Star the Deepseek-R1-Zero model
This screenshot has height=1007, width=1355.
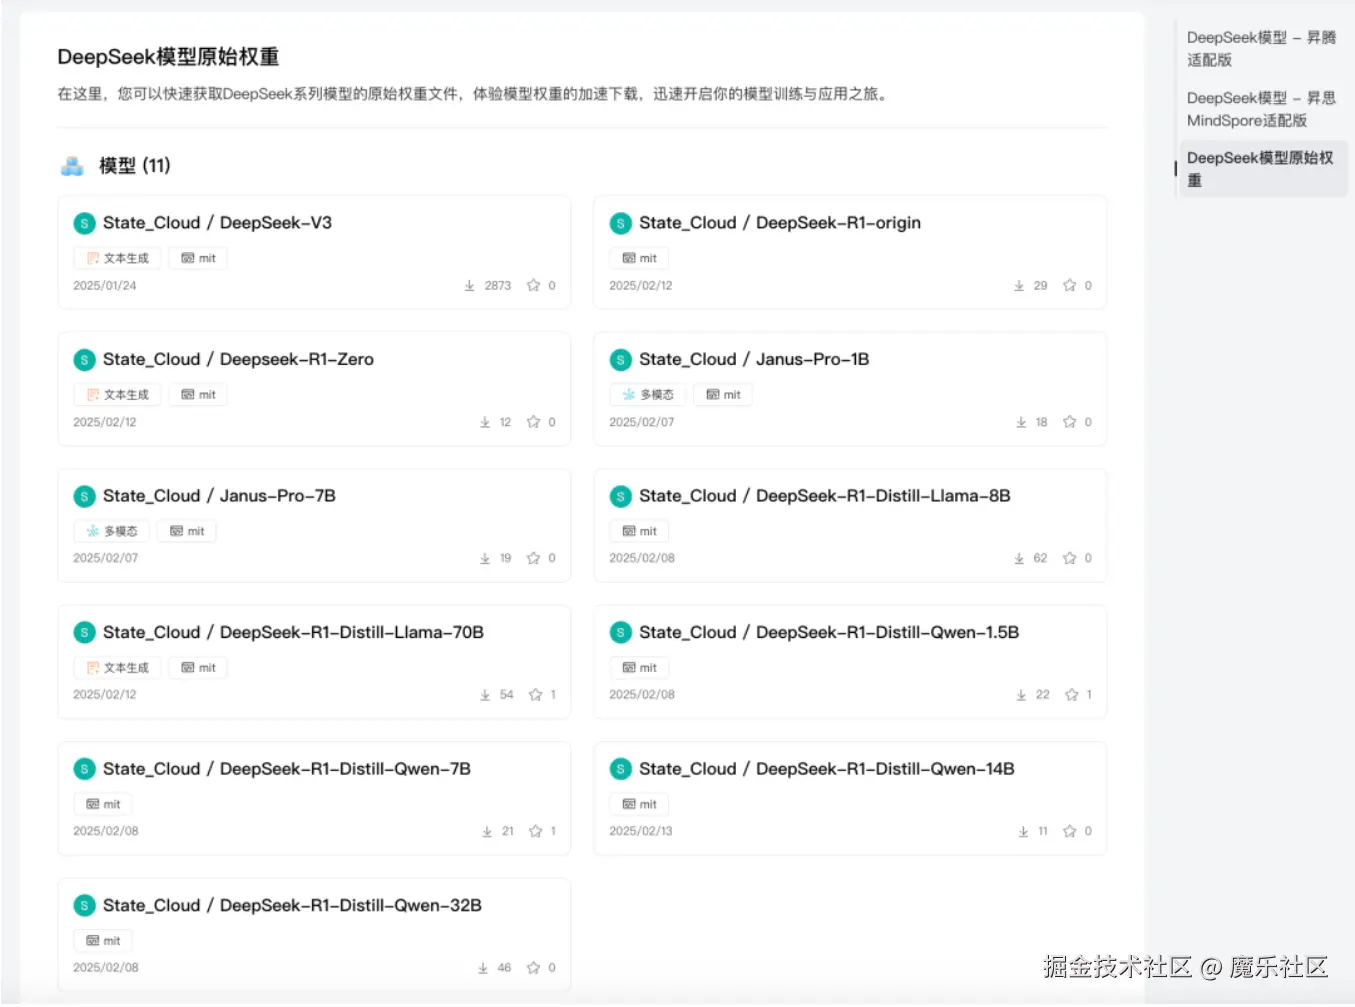pyautogui.click(x=533, y=422)
